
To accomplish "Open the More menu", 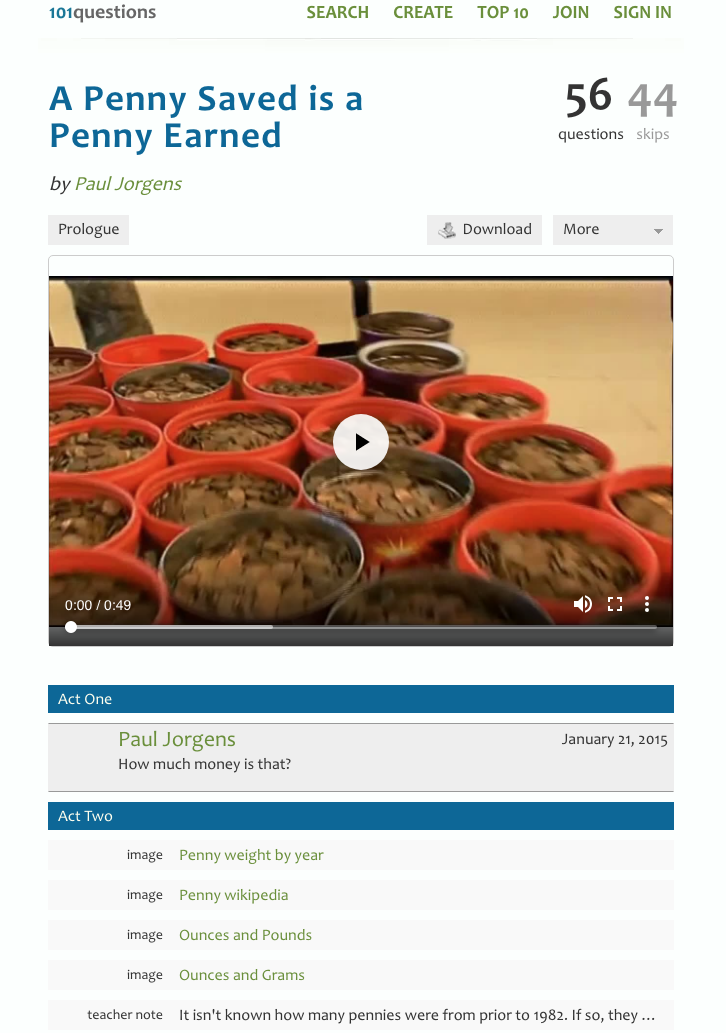I will click(613, 230).
